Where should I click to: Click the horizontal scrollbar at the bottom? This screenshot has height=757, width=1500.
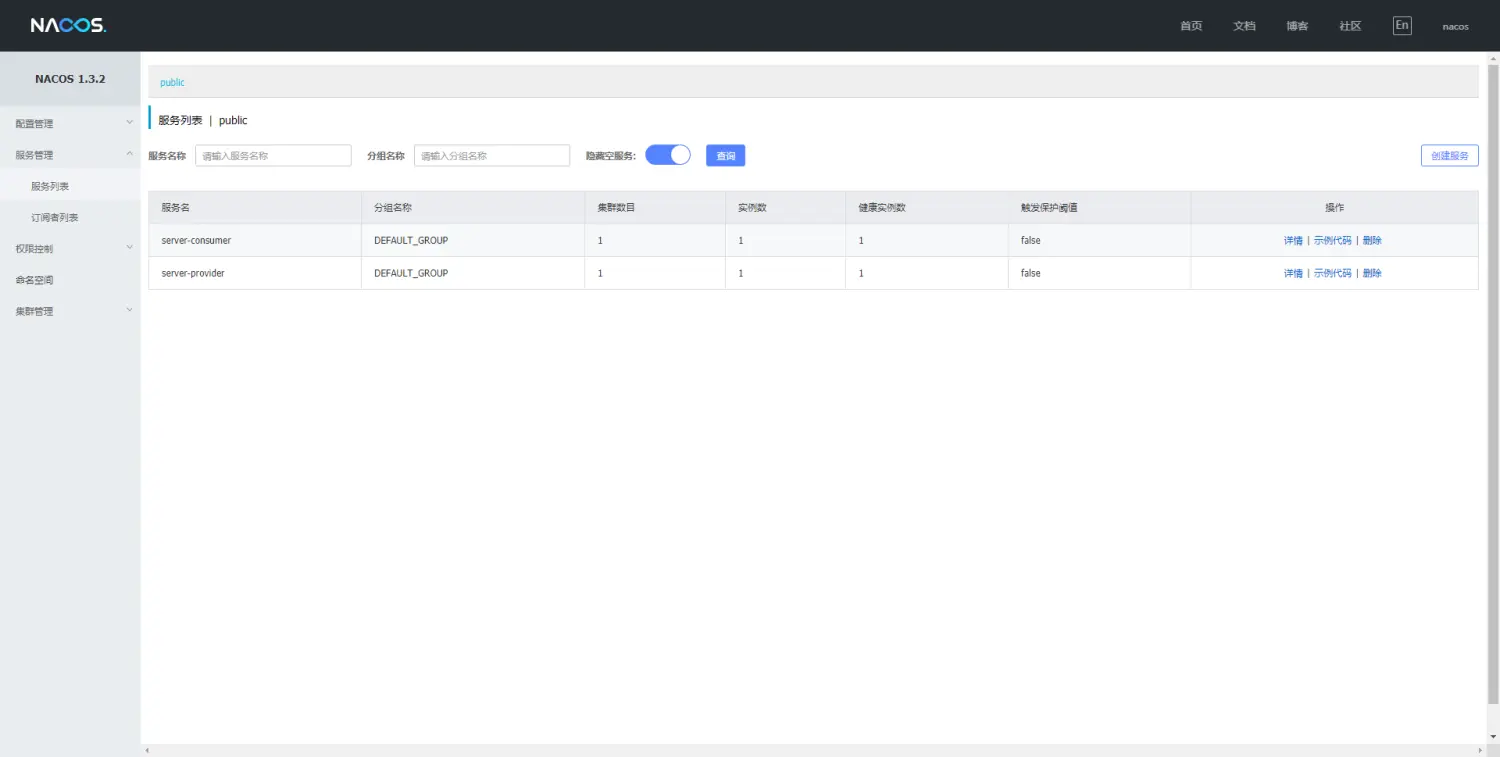point(813,750)
